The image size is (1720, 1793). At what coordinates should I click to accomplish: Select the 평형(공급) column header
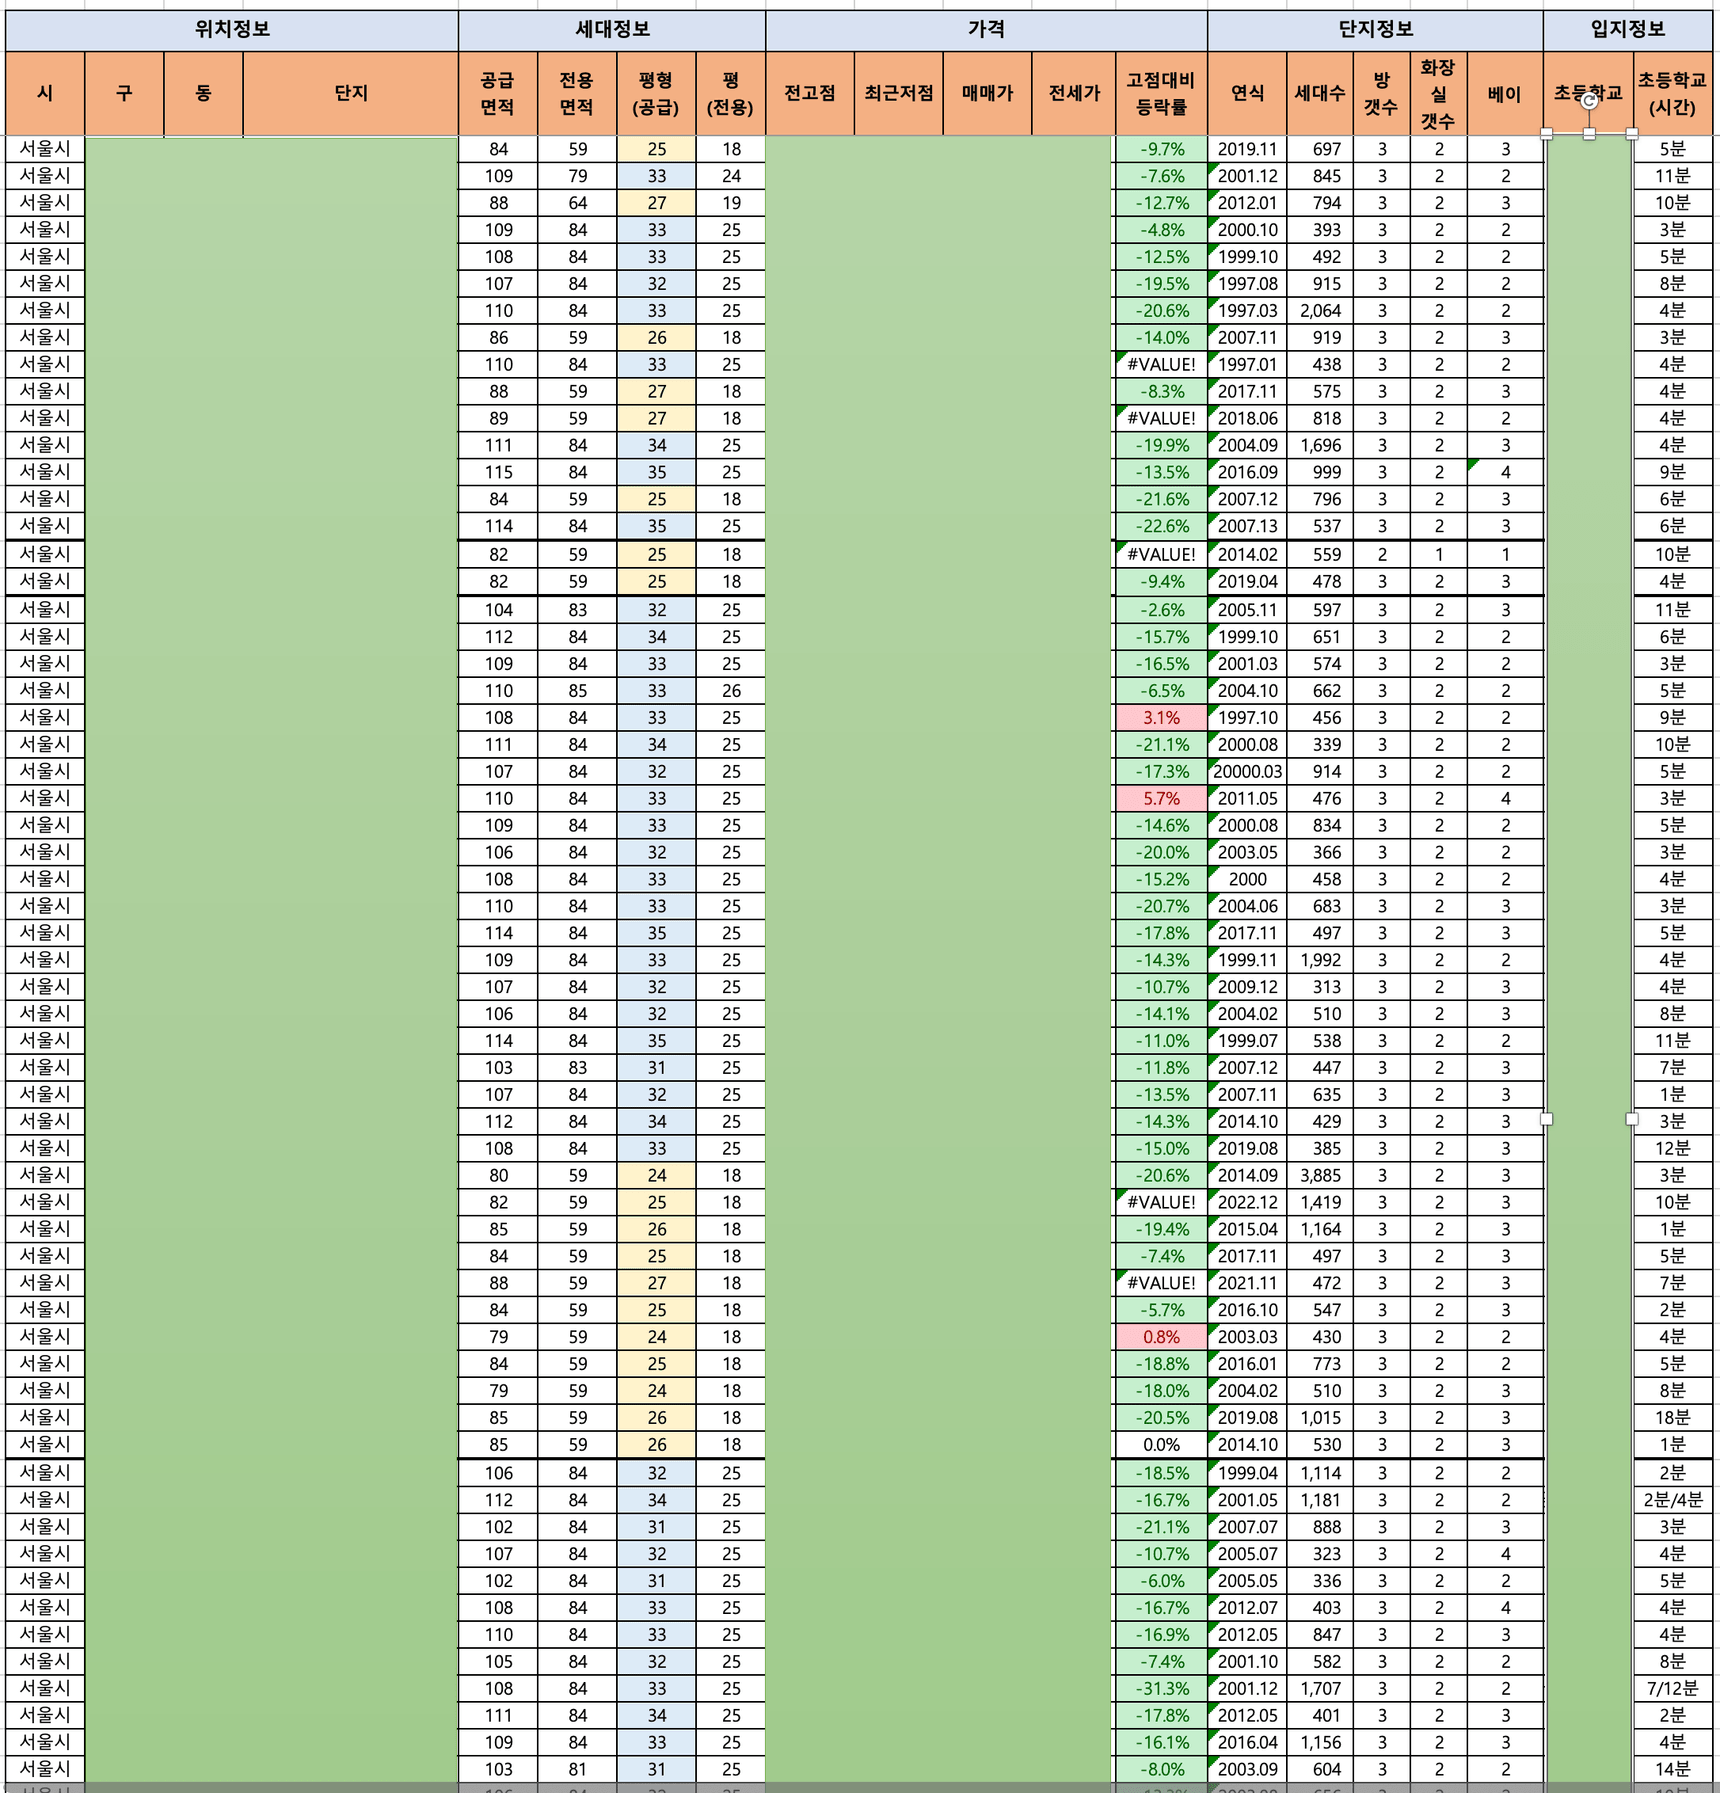point(656,93)
